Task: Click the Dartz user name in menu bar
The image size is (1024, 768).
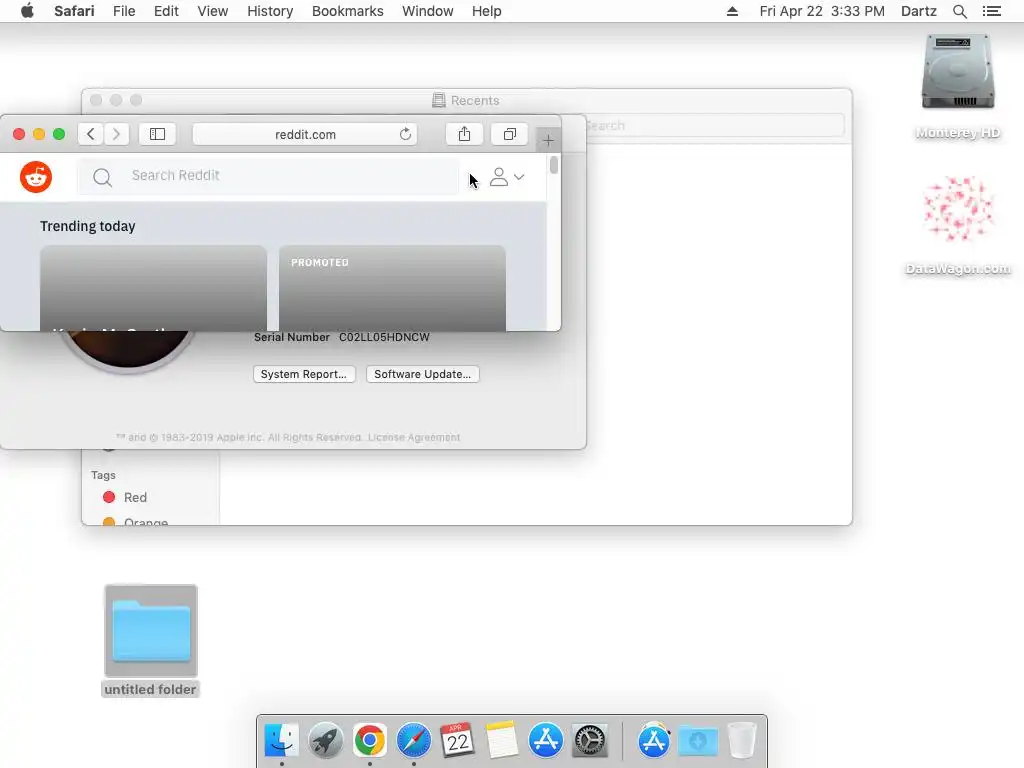Action: (919, 11)
